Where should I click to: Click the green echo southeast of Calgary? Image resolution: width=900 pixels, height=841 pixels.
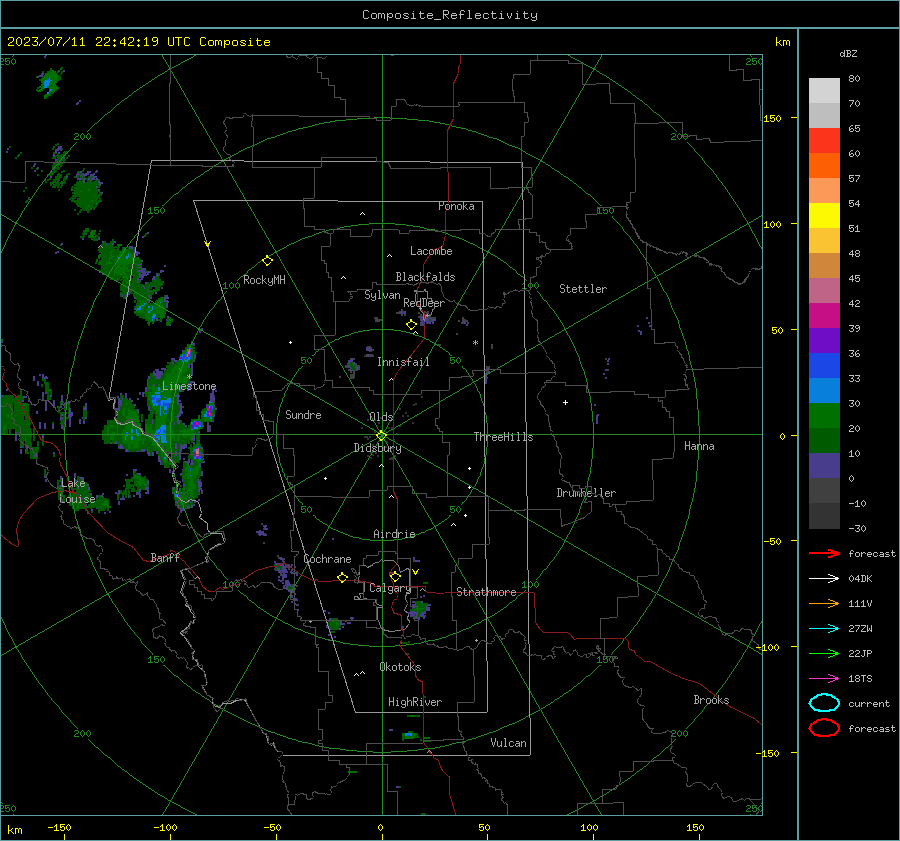coord(420,608)
